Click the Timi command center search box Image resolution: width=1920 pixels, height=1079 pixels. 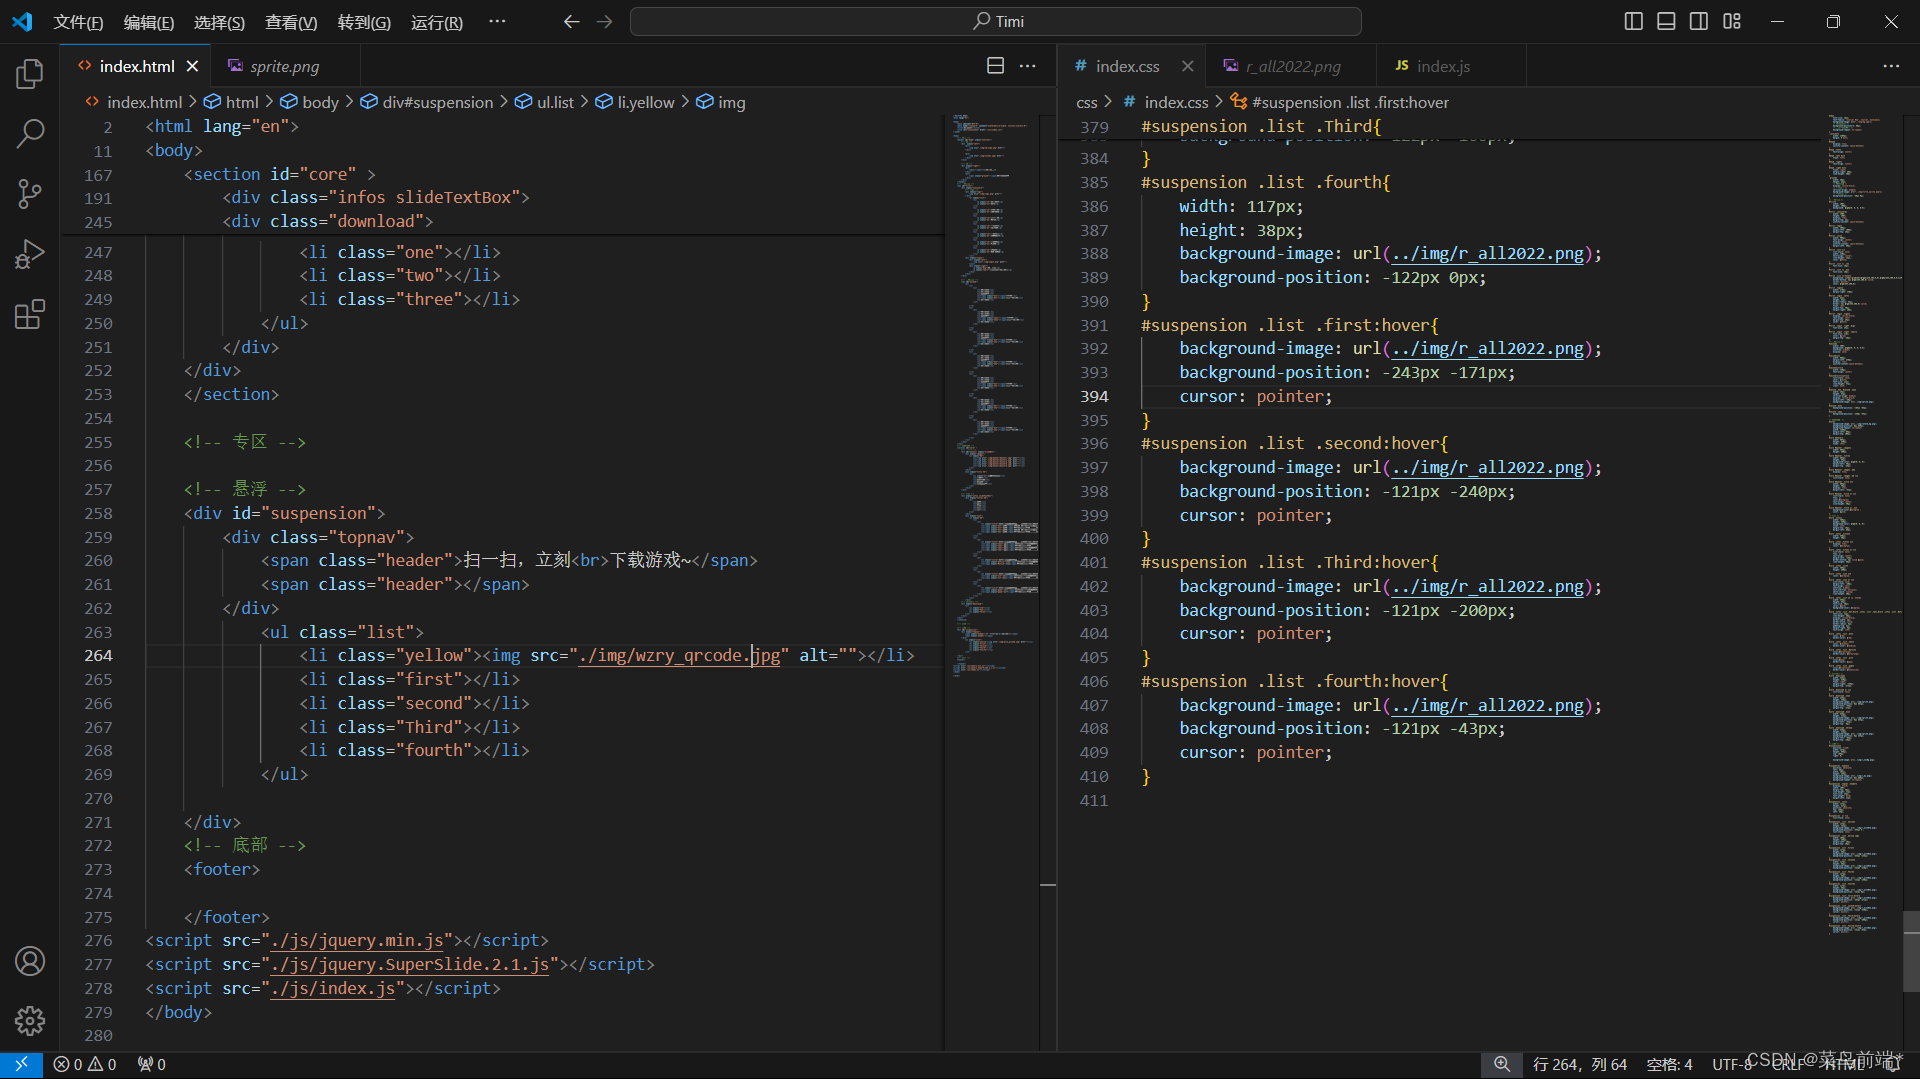tap(995, 21)
